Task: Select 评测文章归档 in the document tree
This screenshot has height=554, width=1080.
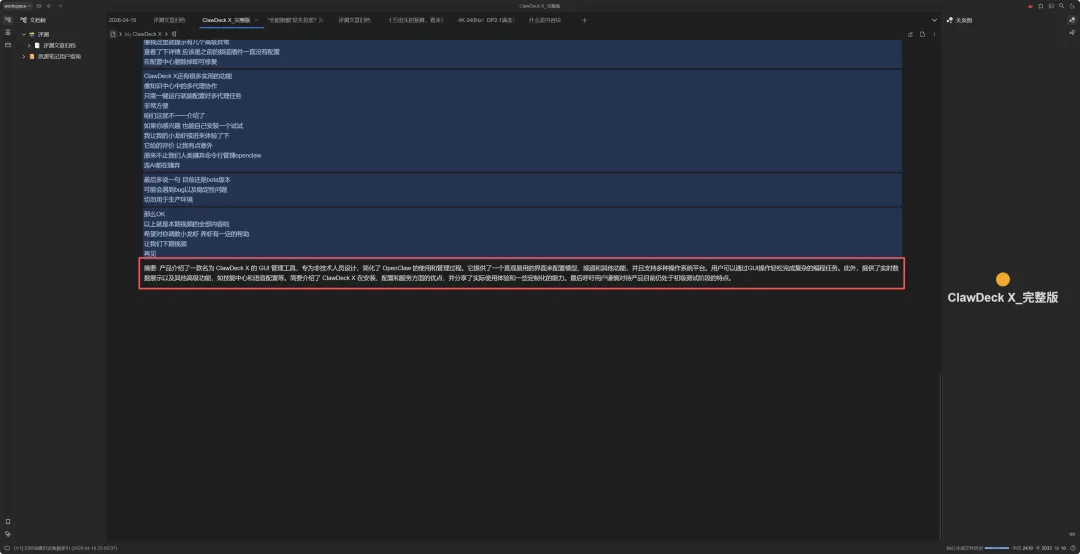Action: [60, 45]
